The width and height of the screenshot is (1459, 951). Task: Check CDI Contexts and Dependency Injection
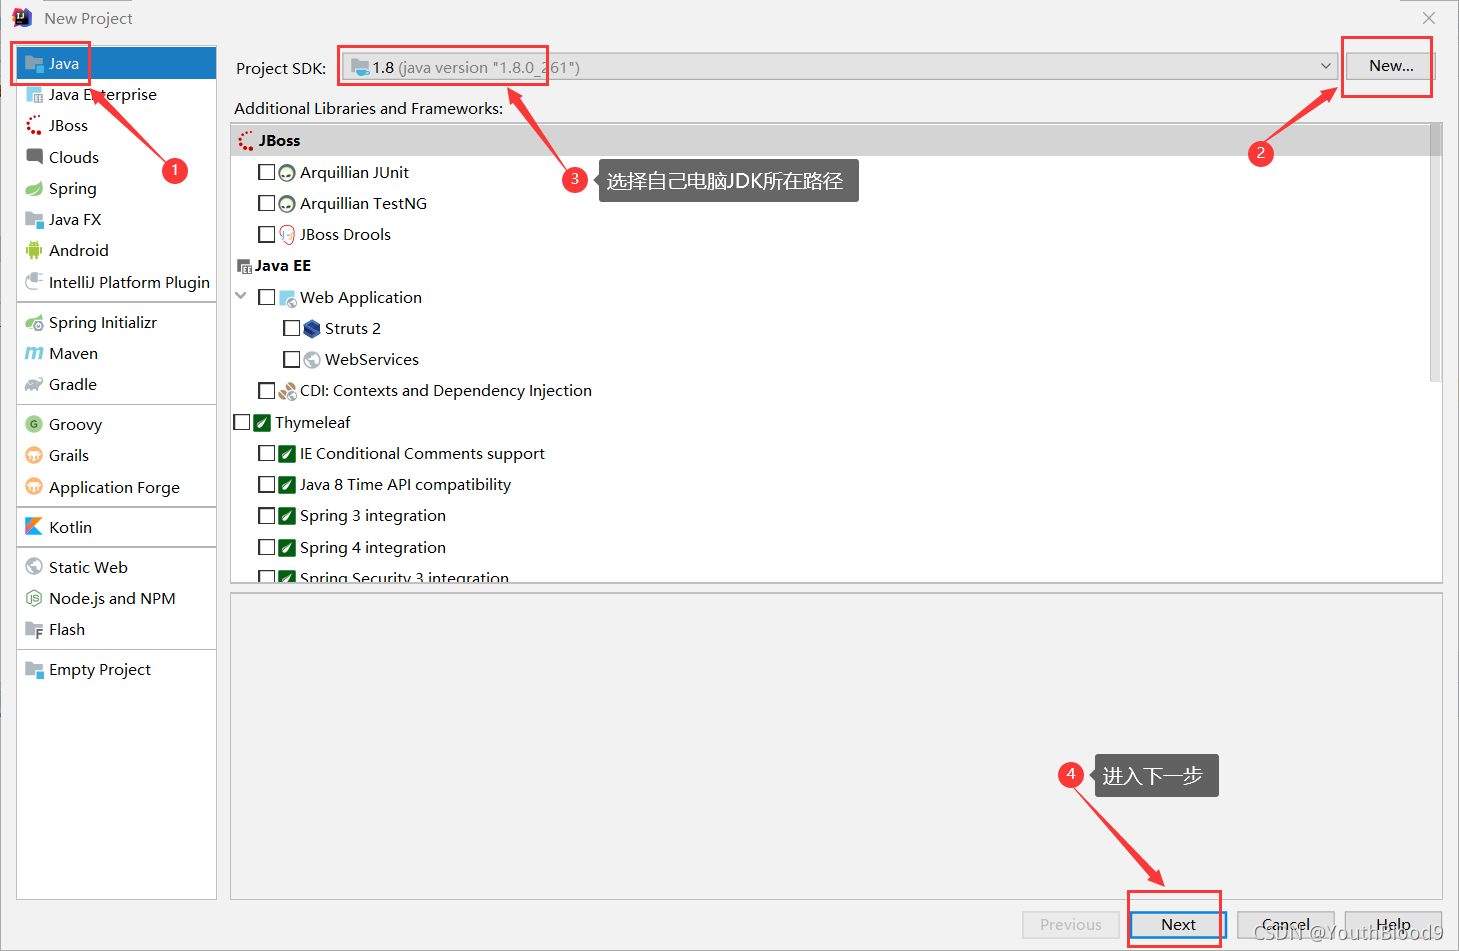(266, 390)
